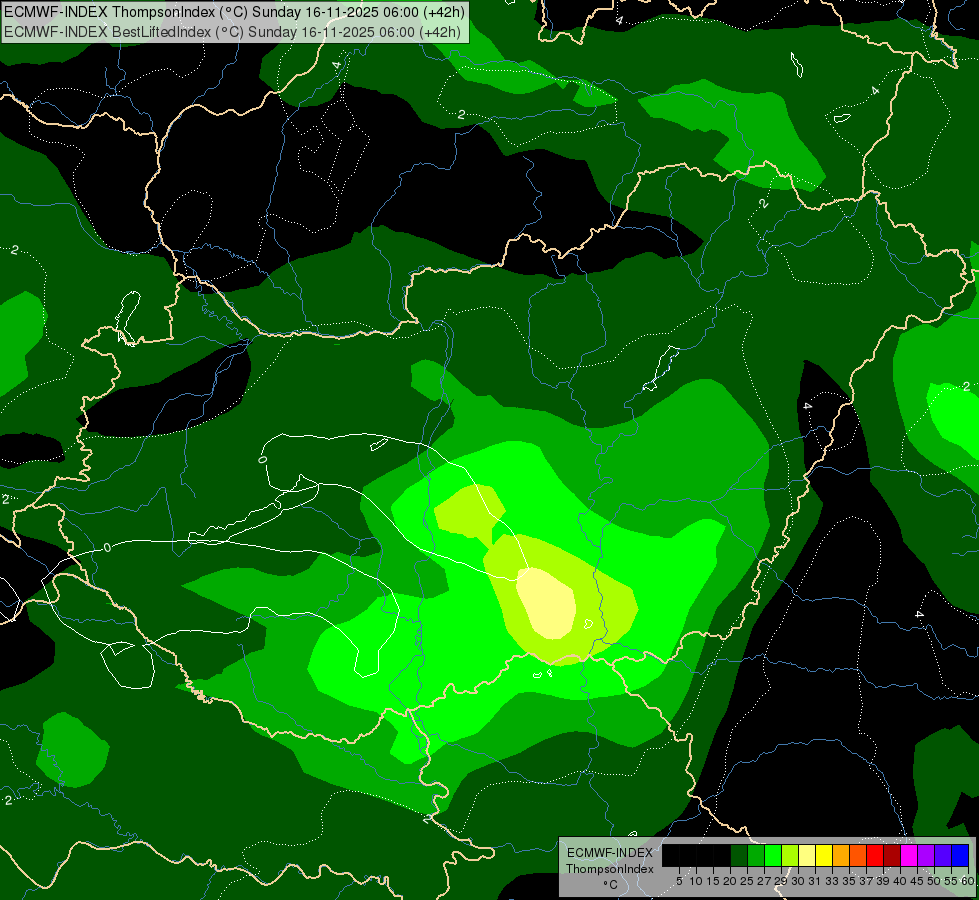
Task: Click the BestLiftedIndex title line at top
Action: pos(232,32)
